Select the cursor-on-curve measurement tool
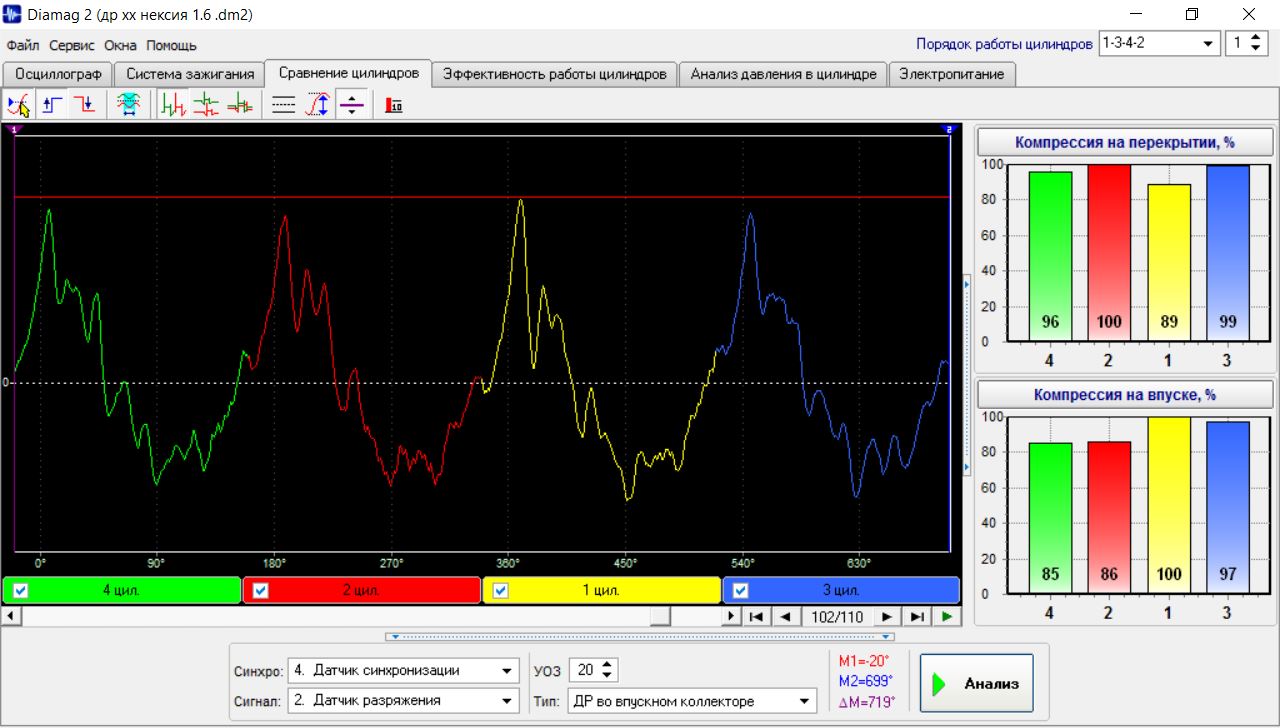The image size is (1280, 728). 17,104
